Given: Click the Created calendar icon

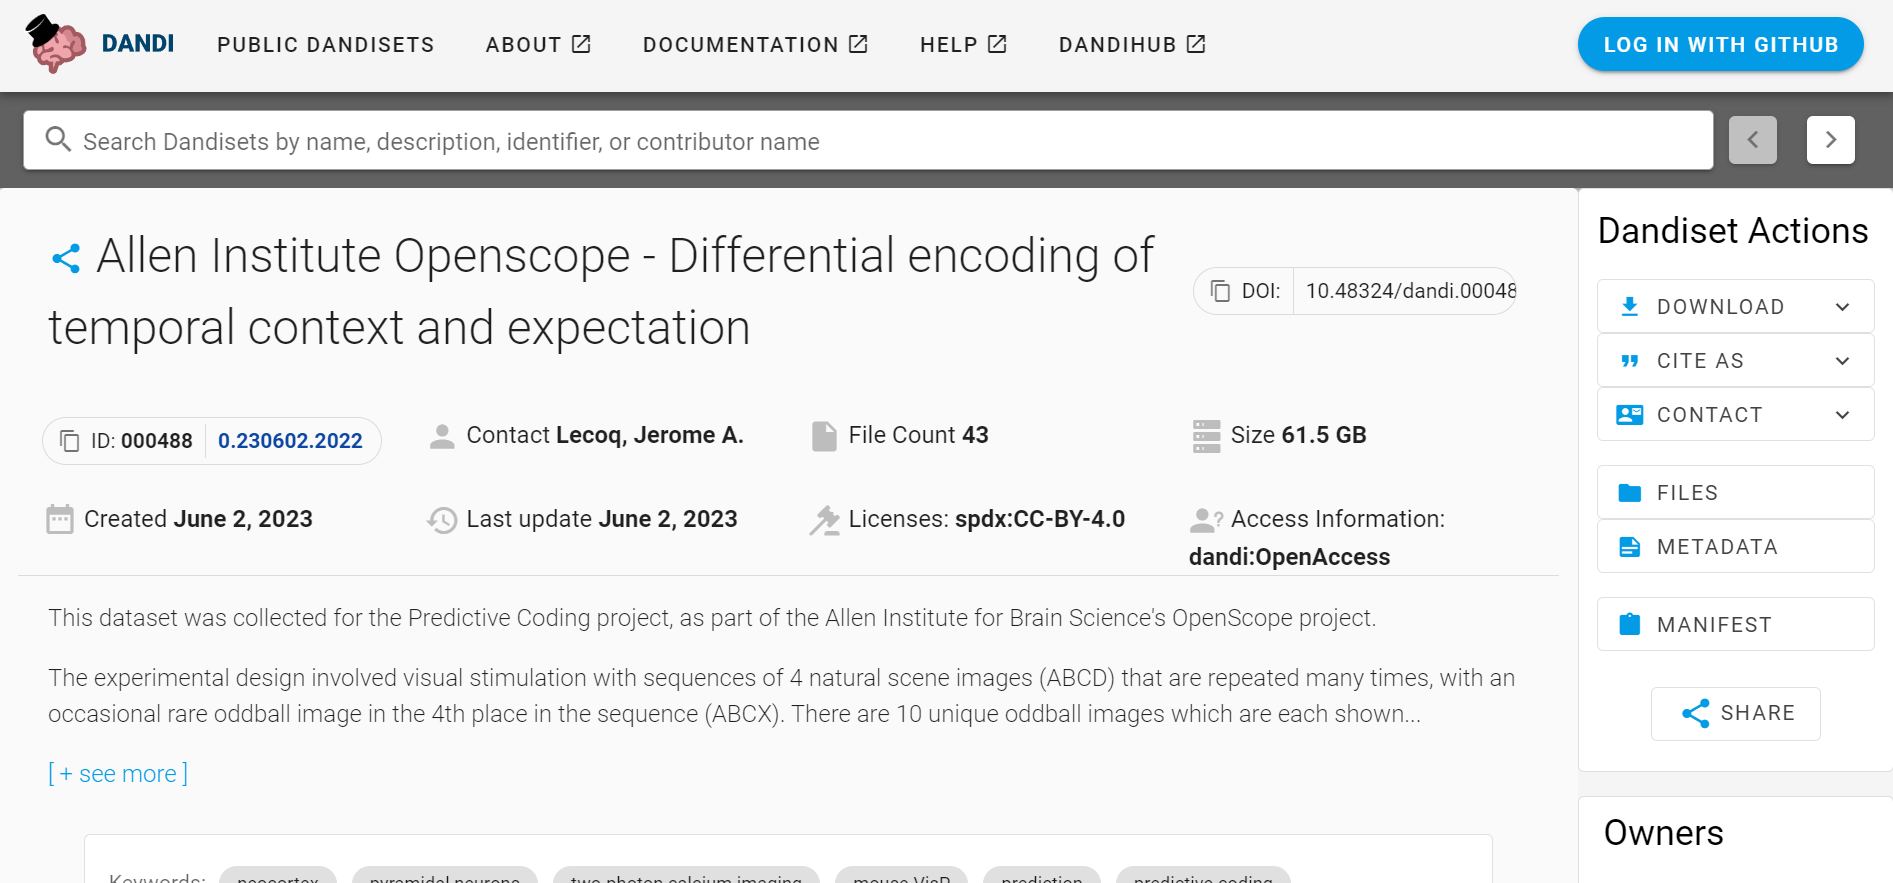Looking at the screenshot, I should pyautogui.click(x=60, y=519).
